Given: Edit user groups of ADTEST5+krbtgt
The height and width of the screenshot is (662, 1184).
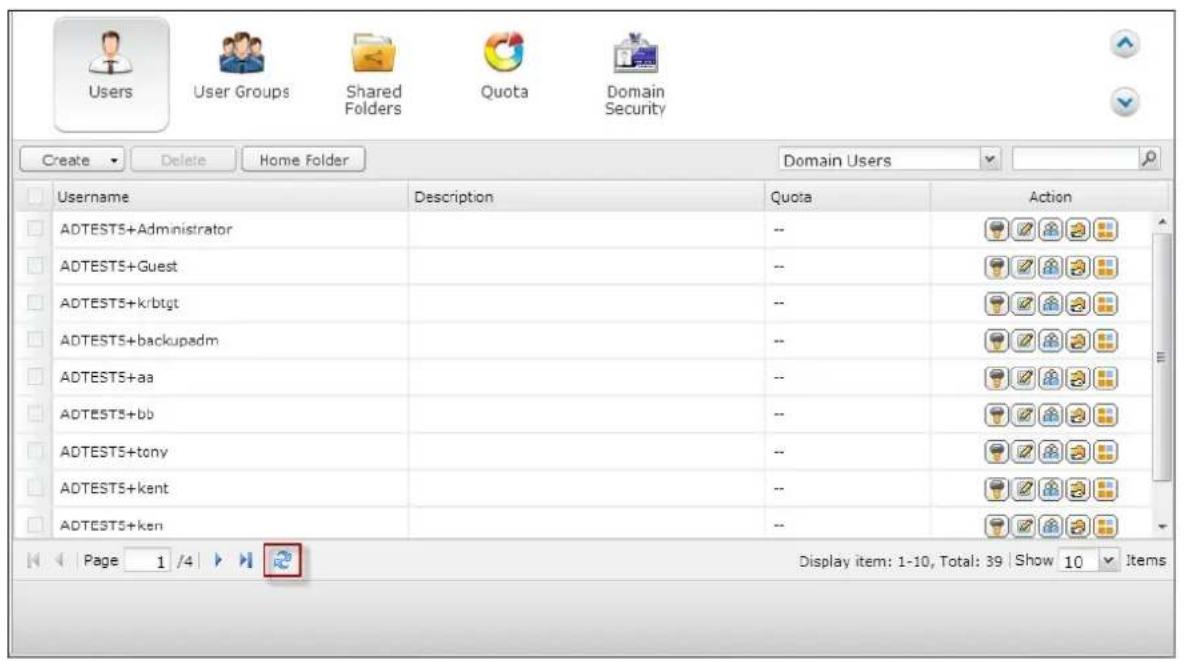Looking at the screenshot, I should (1051, 303).
